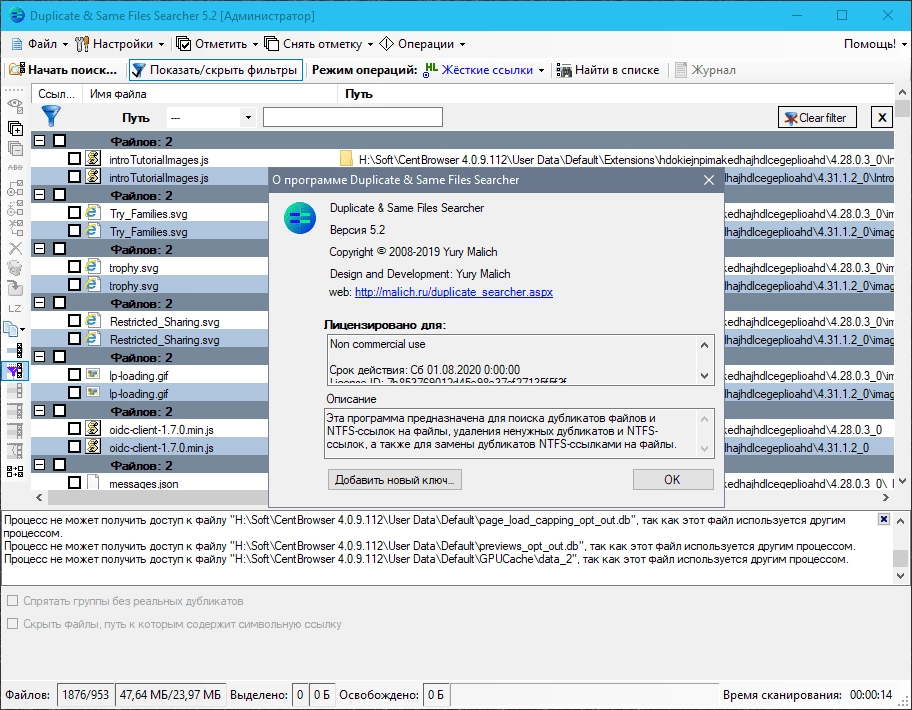Click the image icon of lp-loading.gif in 4.28.0.3_0 row
Screen dimensions: 912x710
tap(92, 374)
